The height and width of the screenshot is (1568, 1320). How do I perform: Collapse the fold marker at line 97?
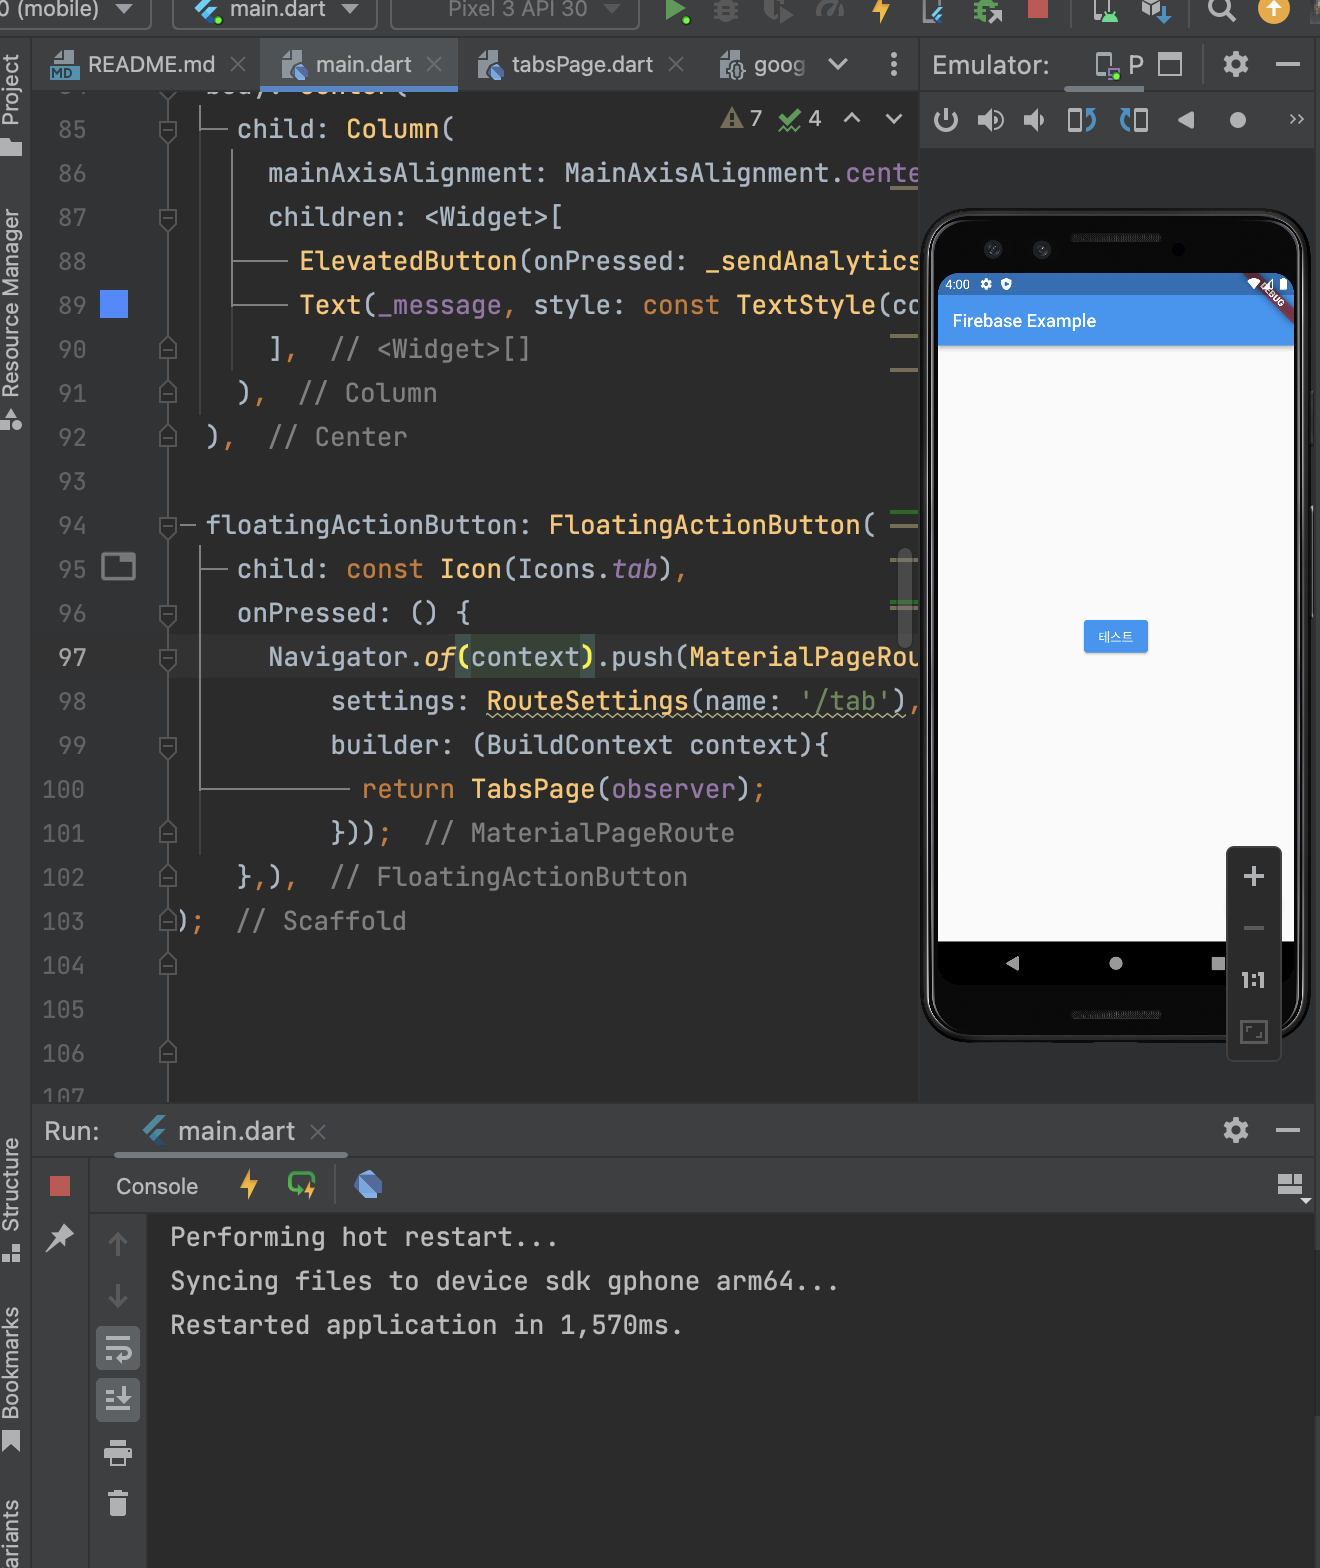tap(168, 658)
